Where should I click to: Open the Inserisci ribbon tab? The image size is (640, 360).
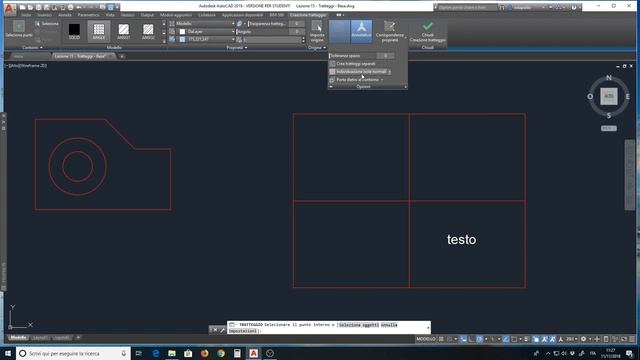coord(44,15)
